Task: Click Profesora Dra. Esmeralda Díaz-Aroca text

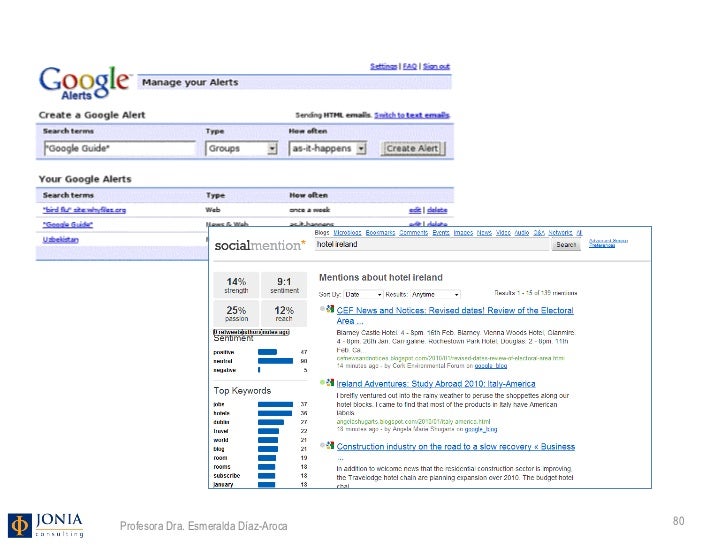Action: pyautogui.click(x=204, y=526)
